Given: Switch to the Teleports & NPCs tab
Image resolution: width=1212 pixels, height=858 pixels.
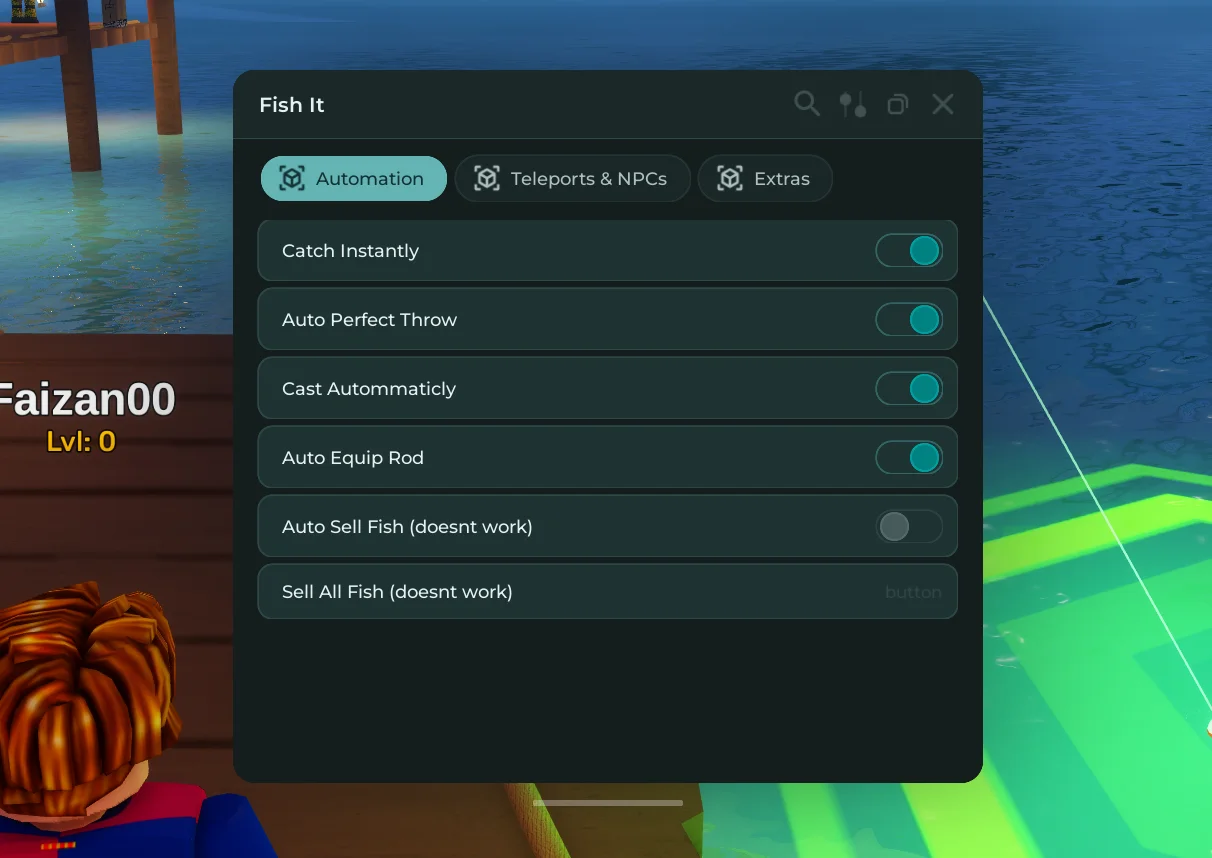Looking at the screenshot, I should (x=573, y=179).
